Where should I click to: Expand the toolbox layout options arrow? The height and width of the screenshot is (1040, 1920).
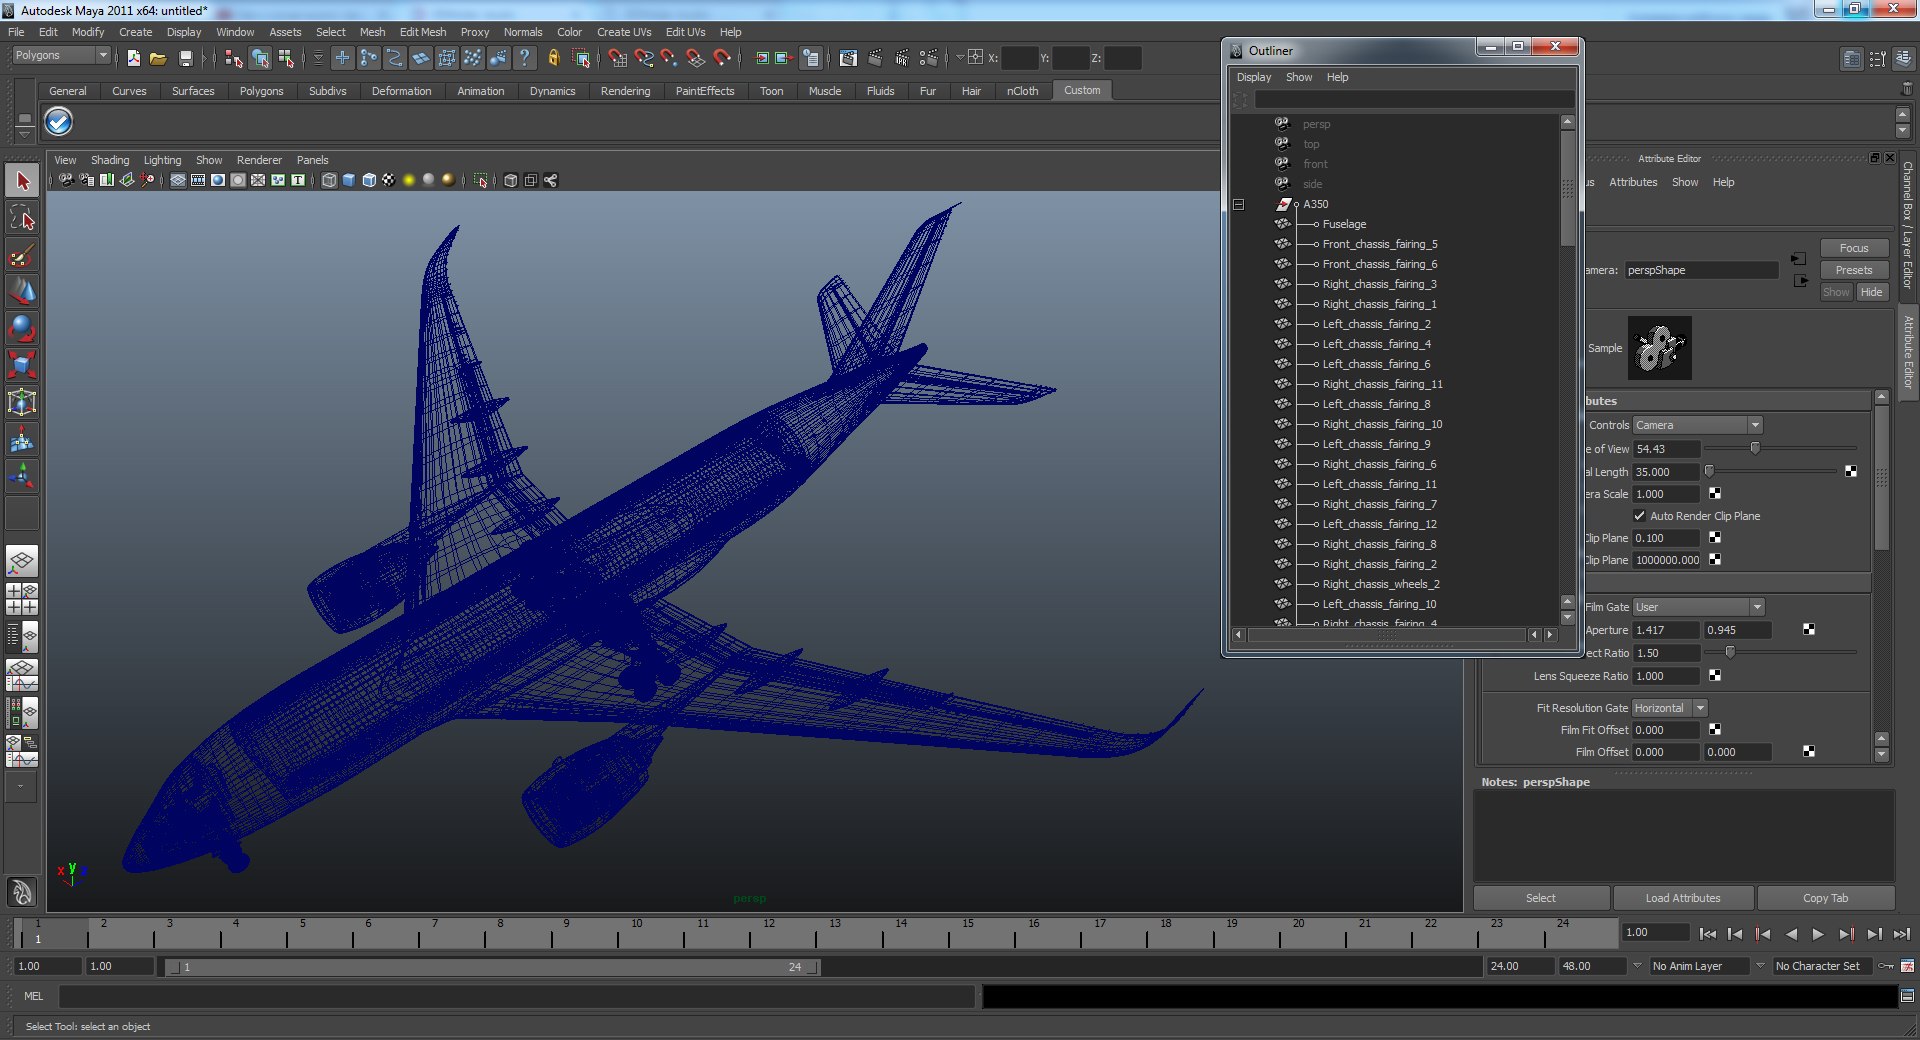(20, 786)
